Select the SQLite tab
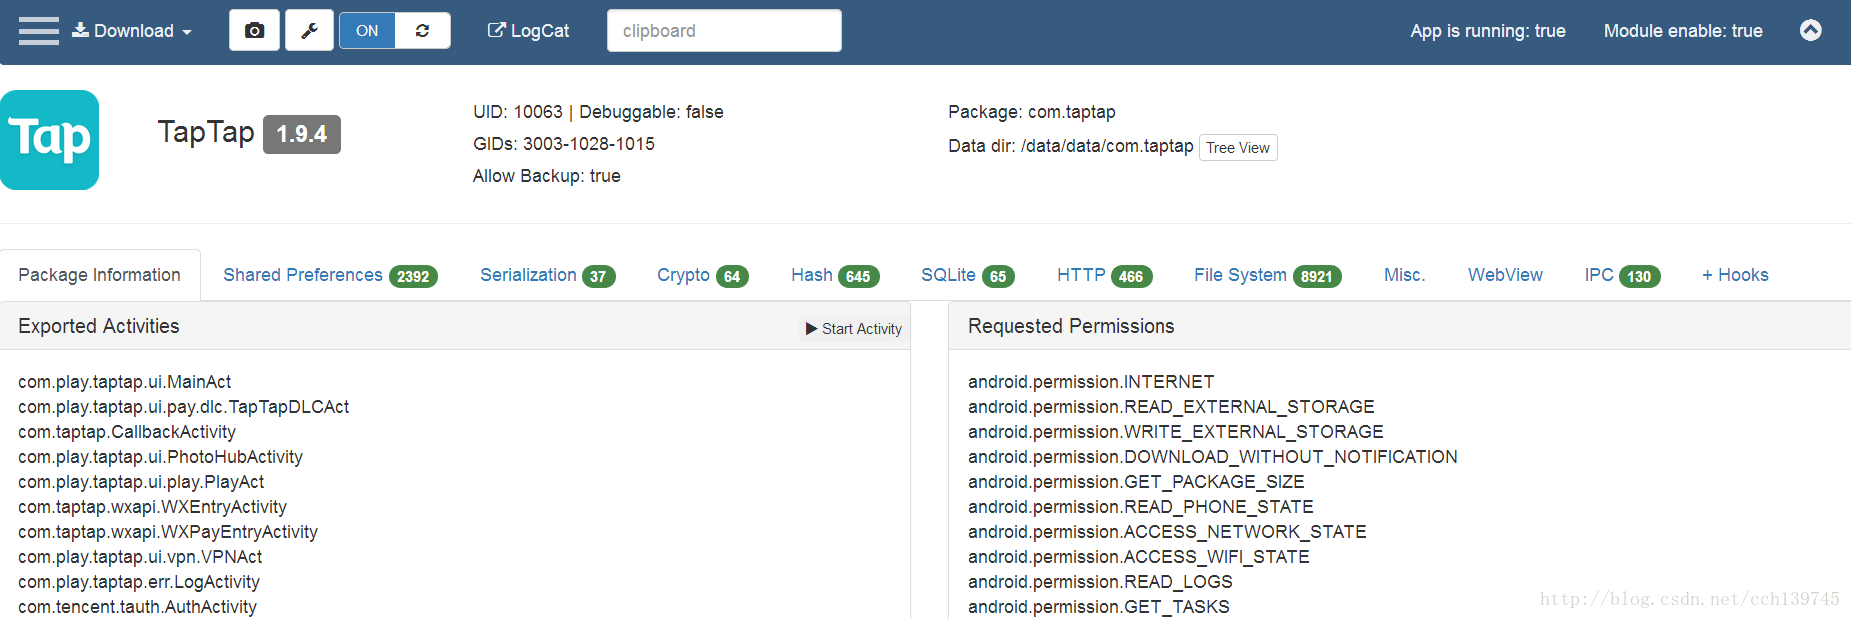The height and width of the screenshot is (619, 1851). [x=968, y=275]
